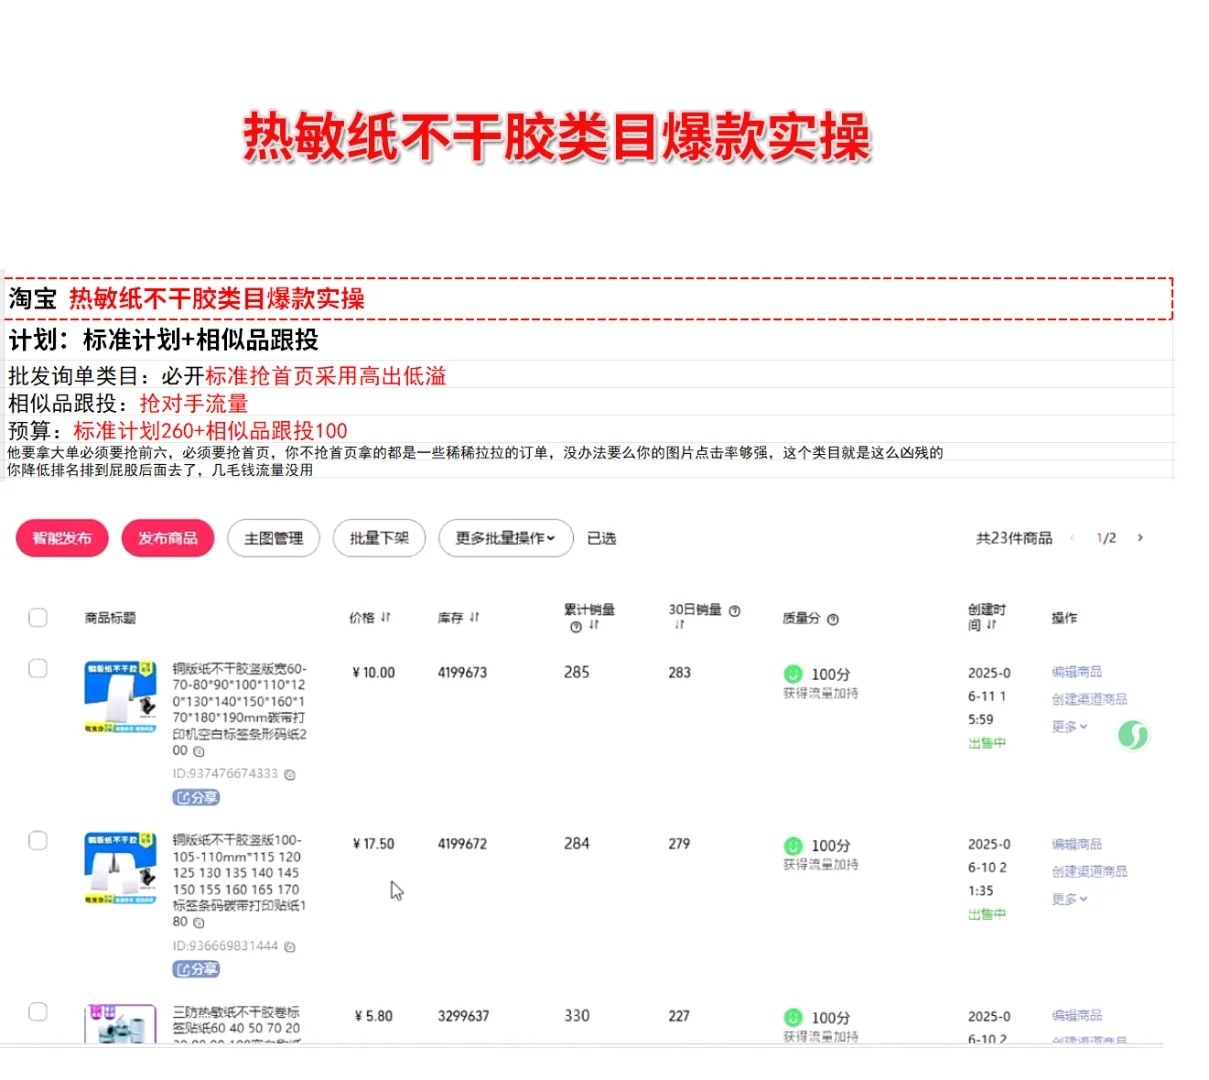Viewport: 1209px width, 1080px height.
Task: Click stock value 4199672
Action: [x=462, y=844]
